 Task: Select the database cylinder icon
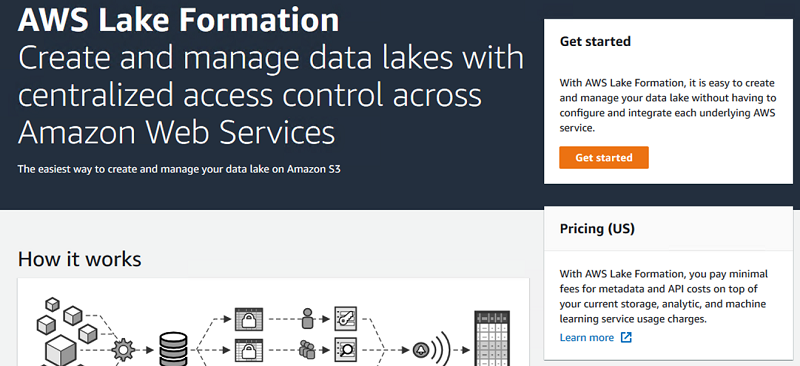(173, 349)
